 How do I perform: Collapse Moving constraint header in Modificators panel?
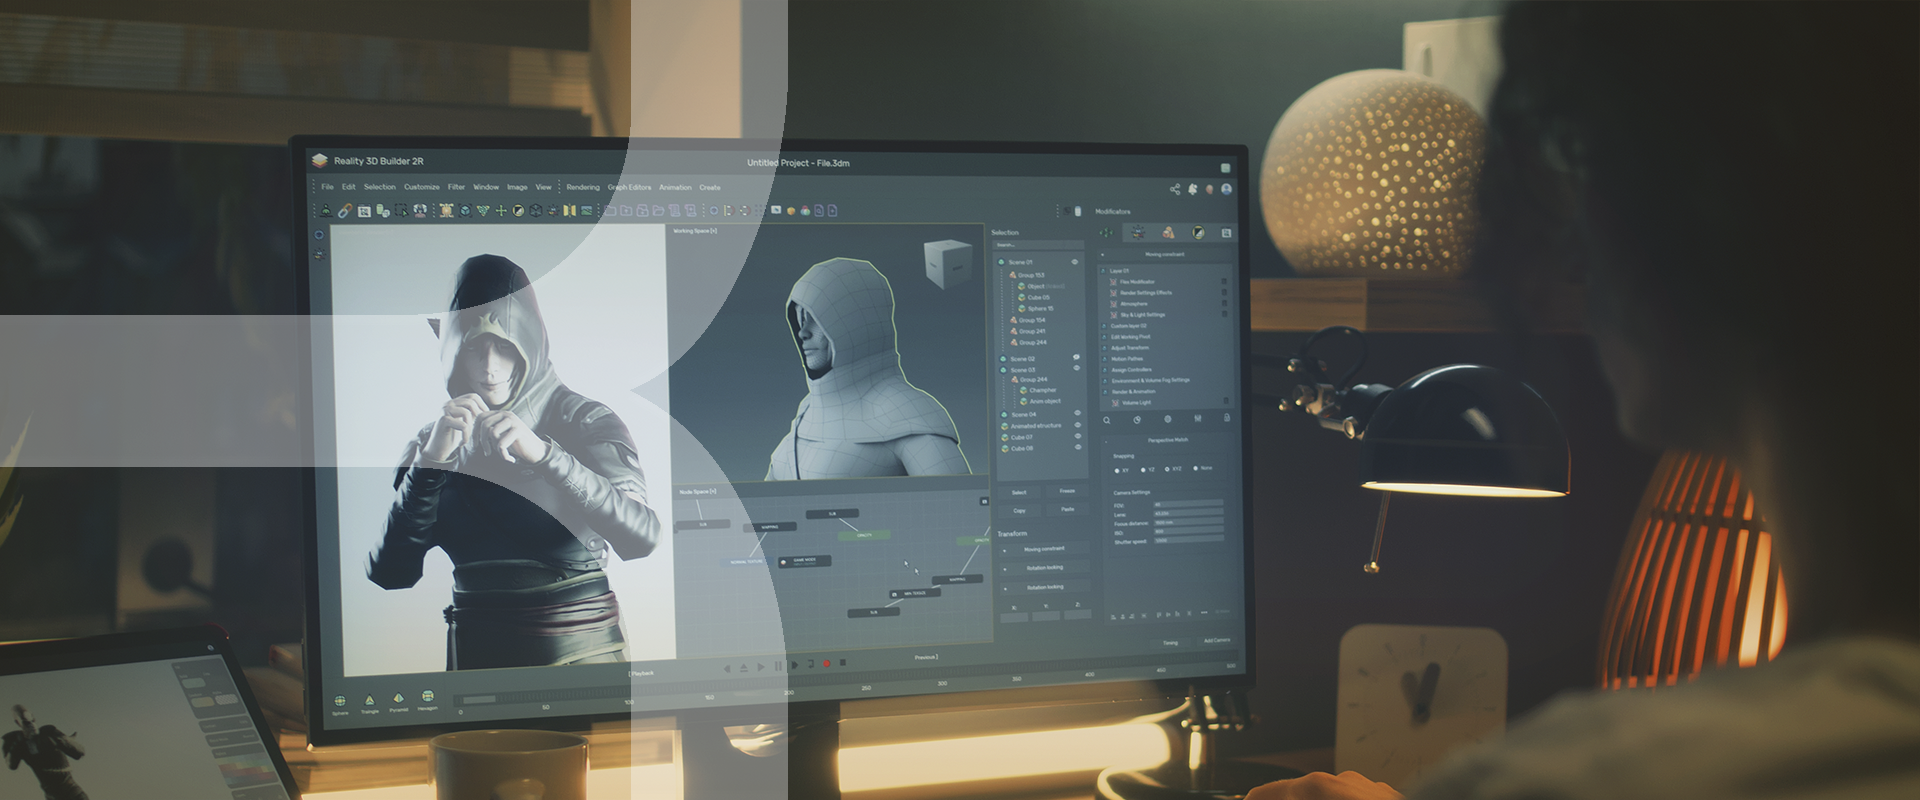click(1103, 255)
